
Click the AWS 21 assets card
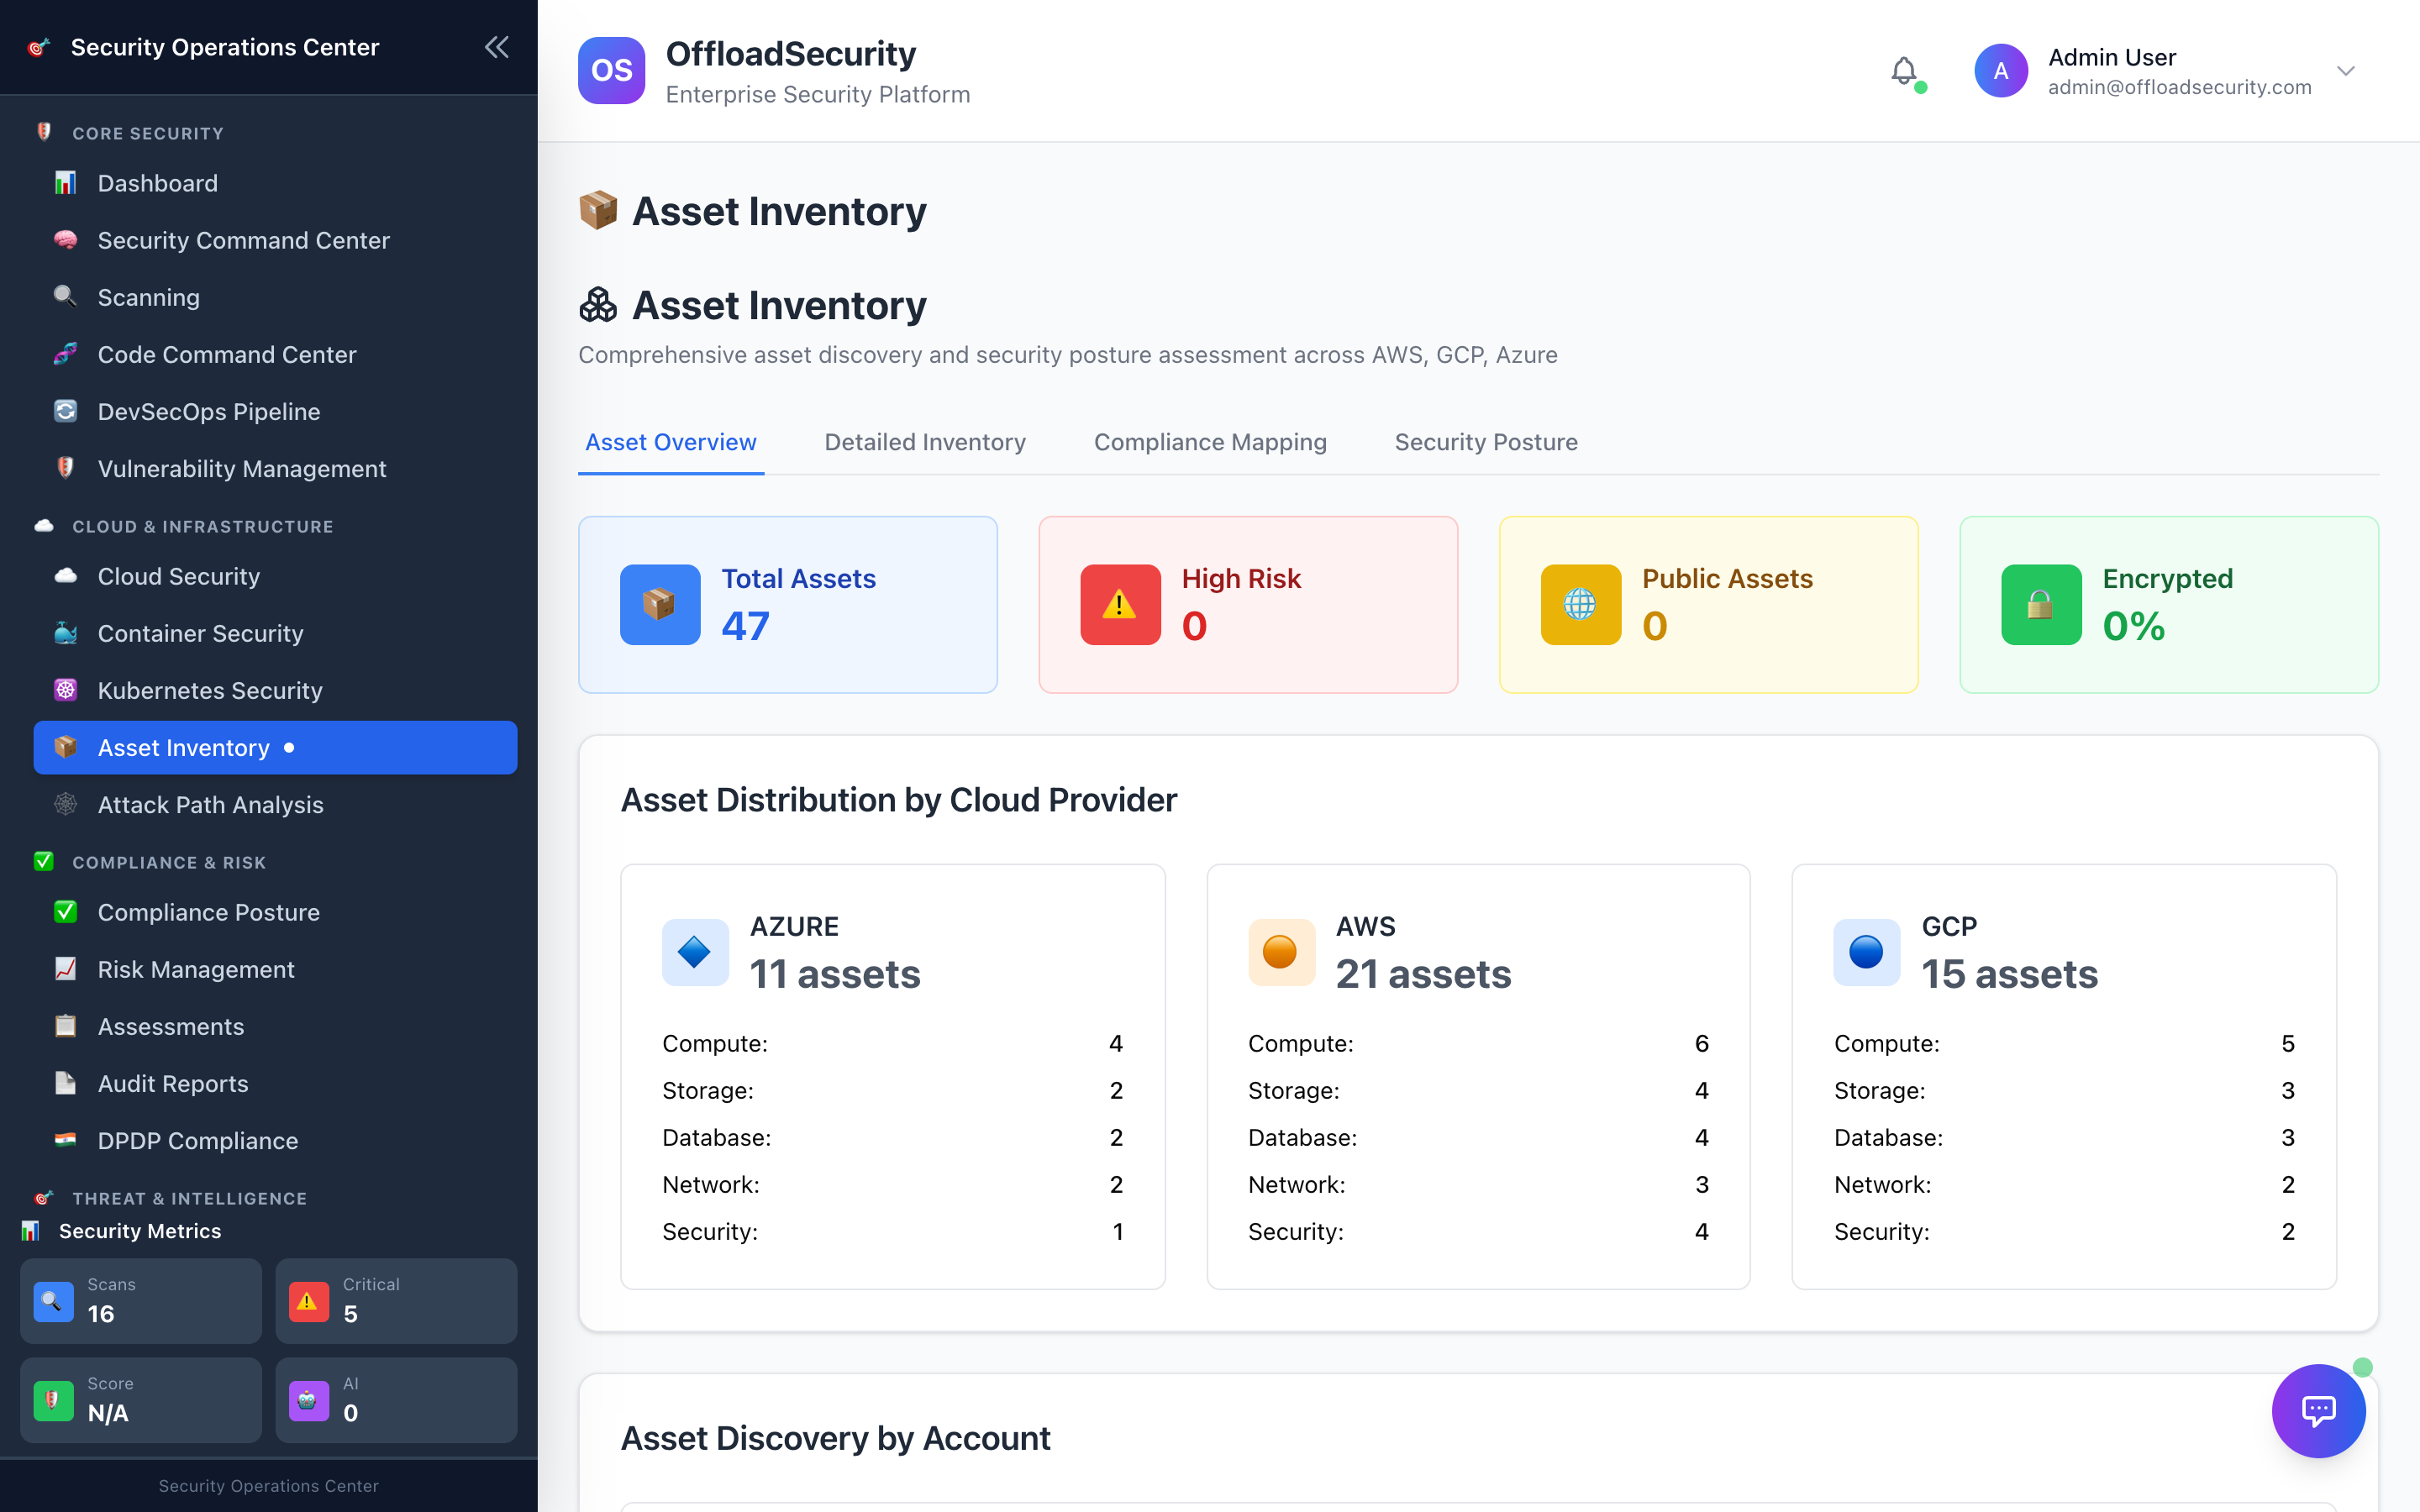coord(1478,1076)
